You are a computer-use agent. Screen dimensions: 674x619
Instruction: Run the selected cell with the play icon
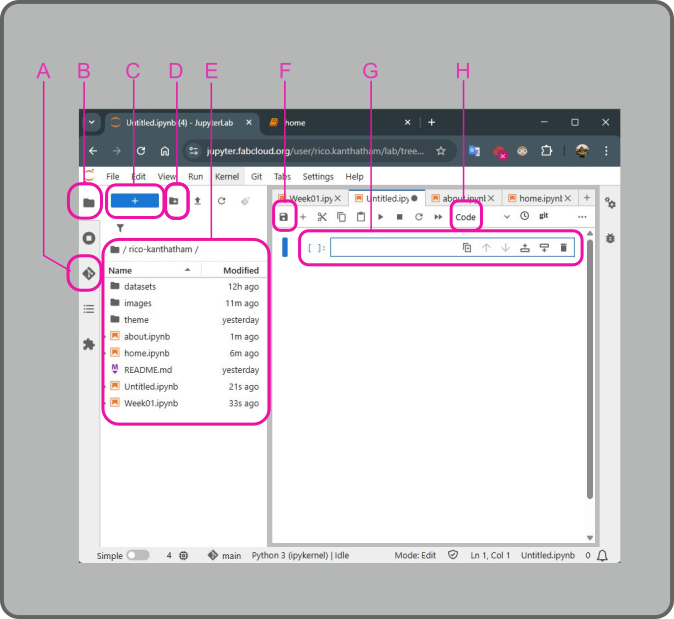(x=380, y=217)
